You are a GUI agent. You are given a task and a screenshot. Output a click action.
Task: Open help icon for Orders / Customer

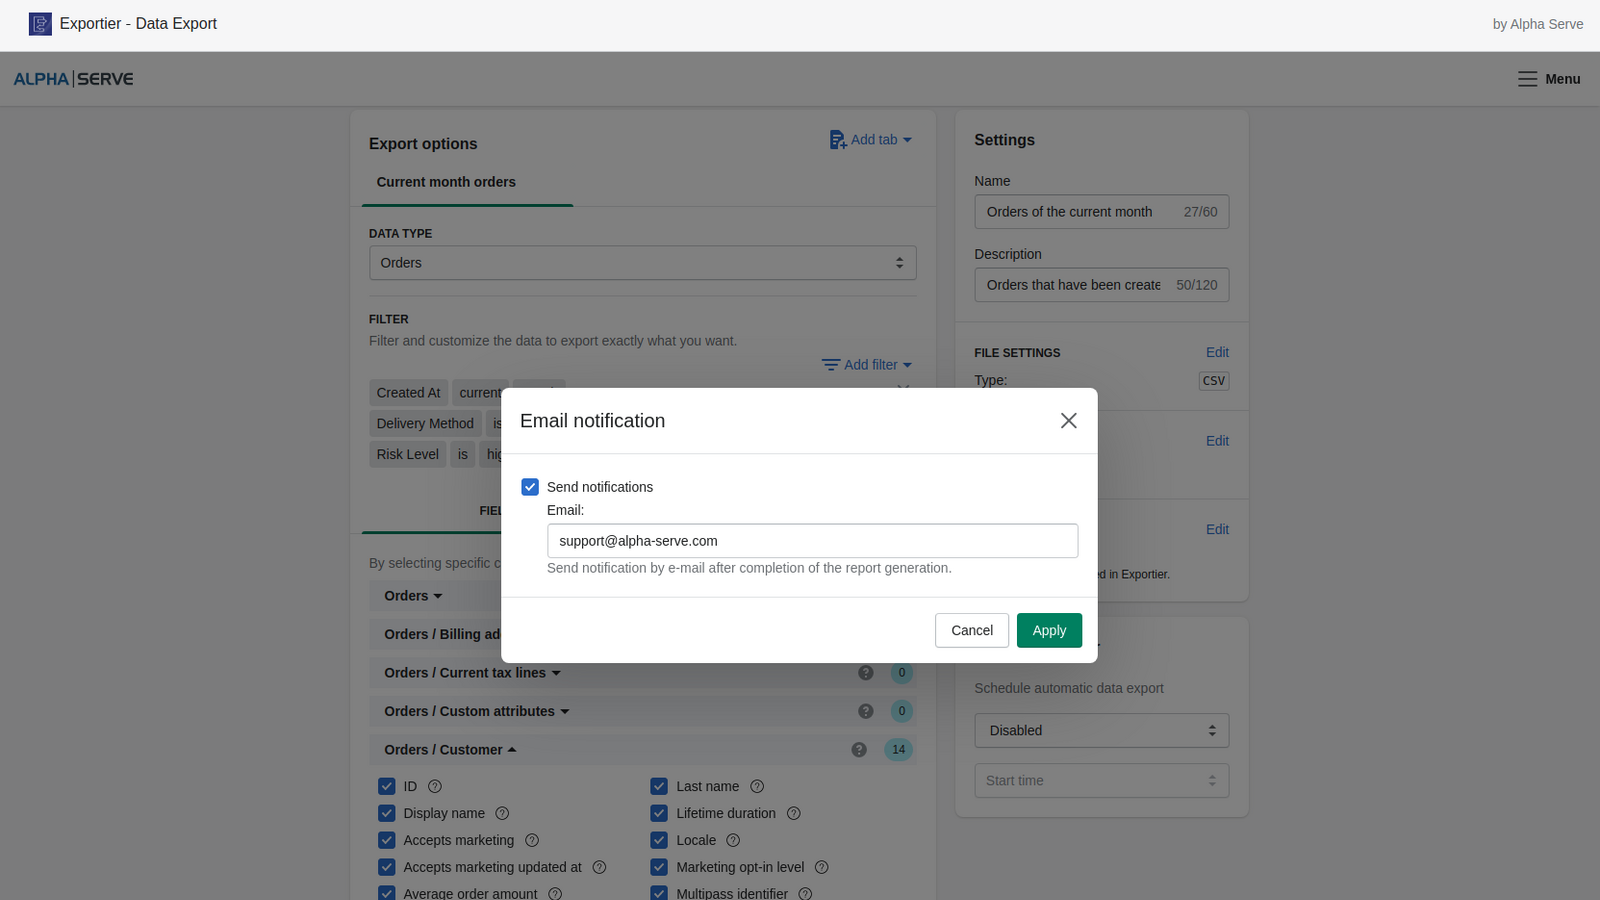[x=859, y=750]
